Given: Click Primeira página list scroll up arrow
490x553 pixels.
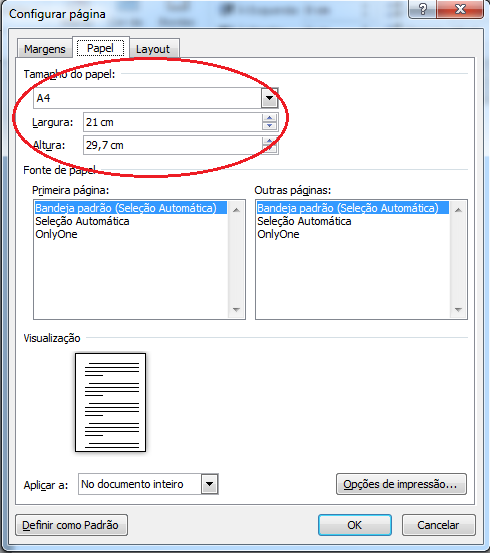Looking at the screenshot, I should pyautogui.click(x=236, y=210).
